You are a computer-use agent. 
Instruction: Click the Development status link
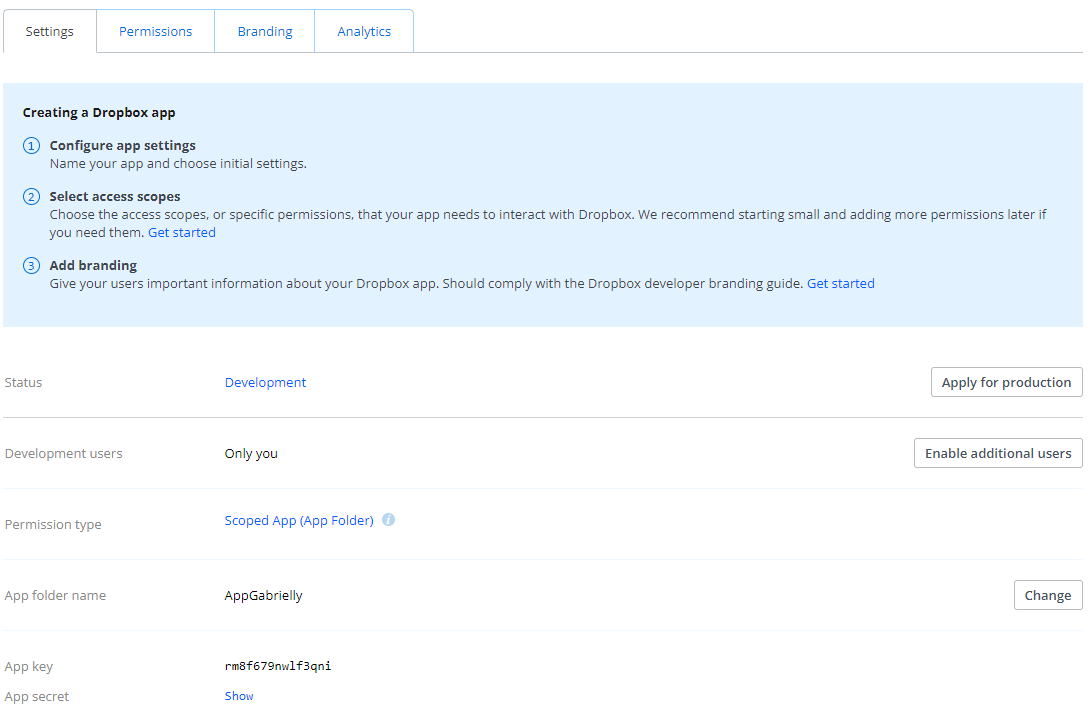[x=265, y=382]
